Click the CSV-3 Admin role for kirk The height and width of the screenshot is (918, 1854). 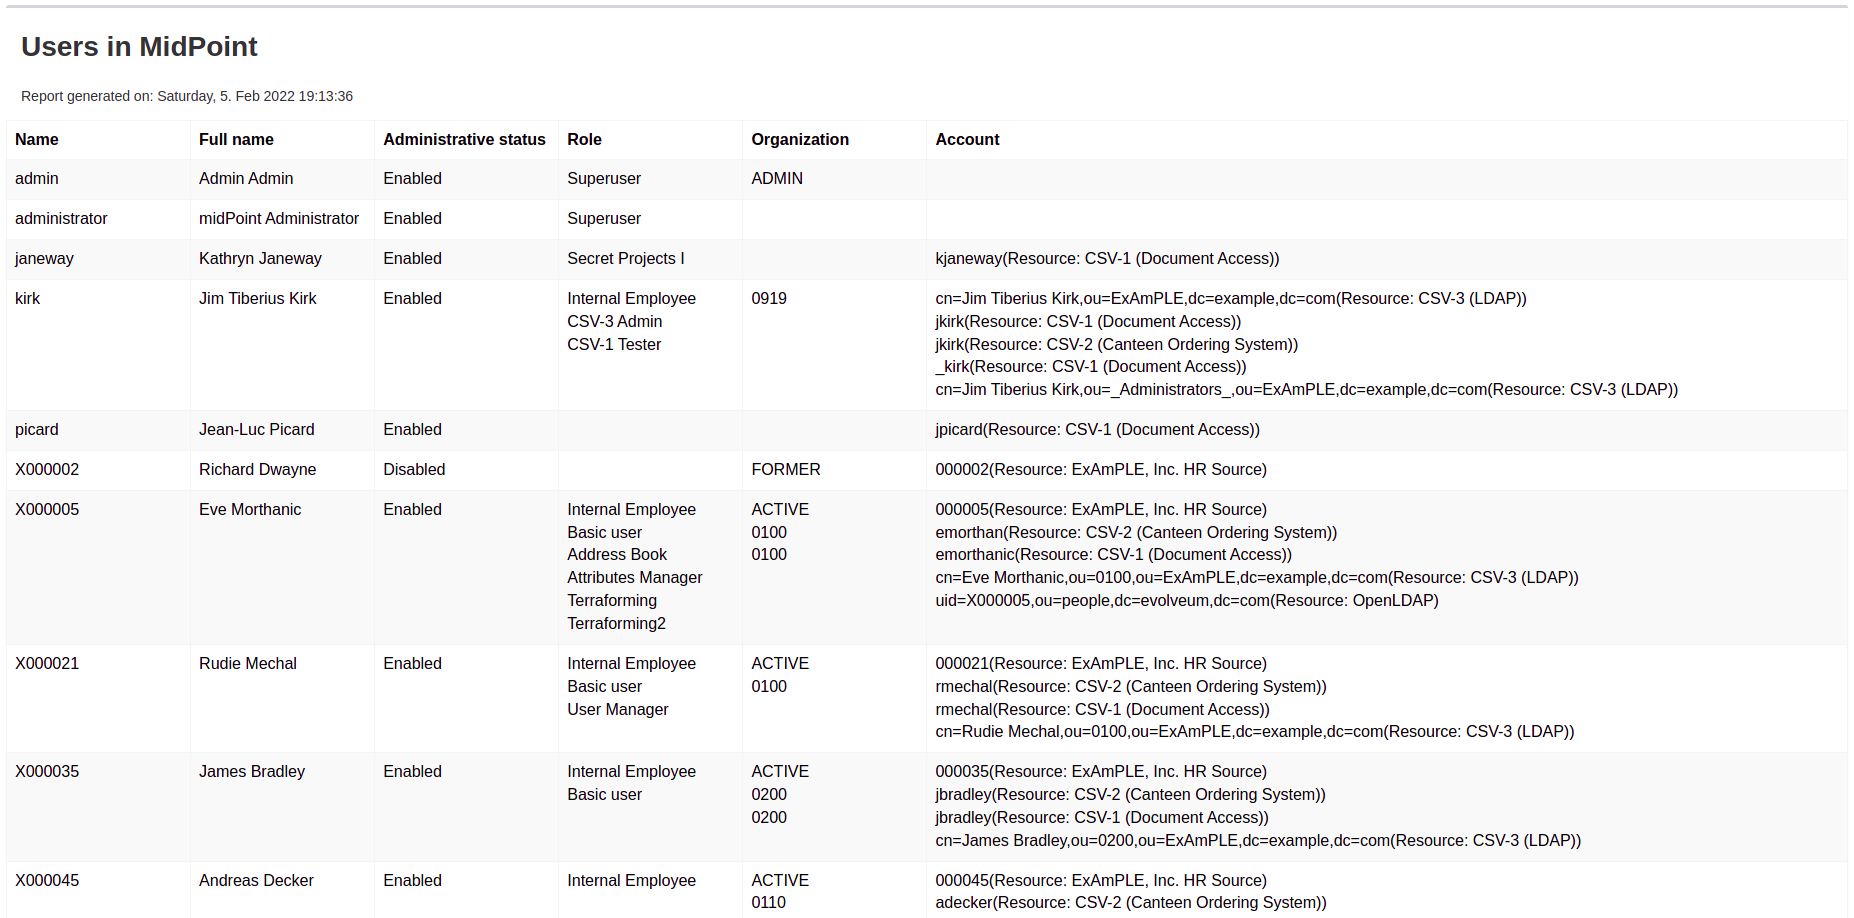(x=614, y=322)
